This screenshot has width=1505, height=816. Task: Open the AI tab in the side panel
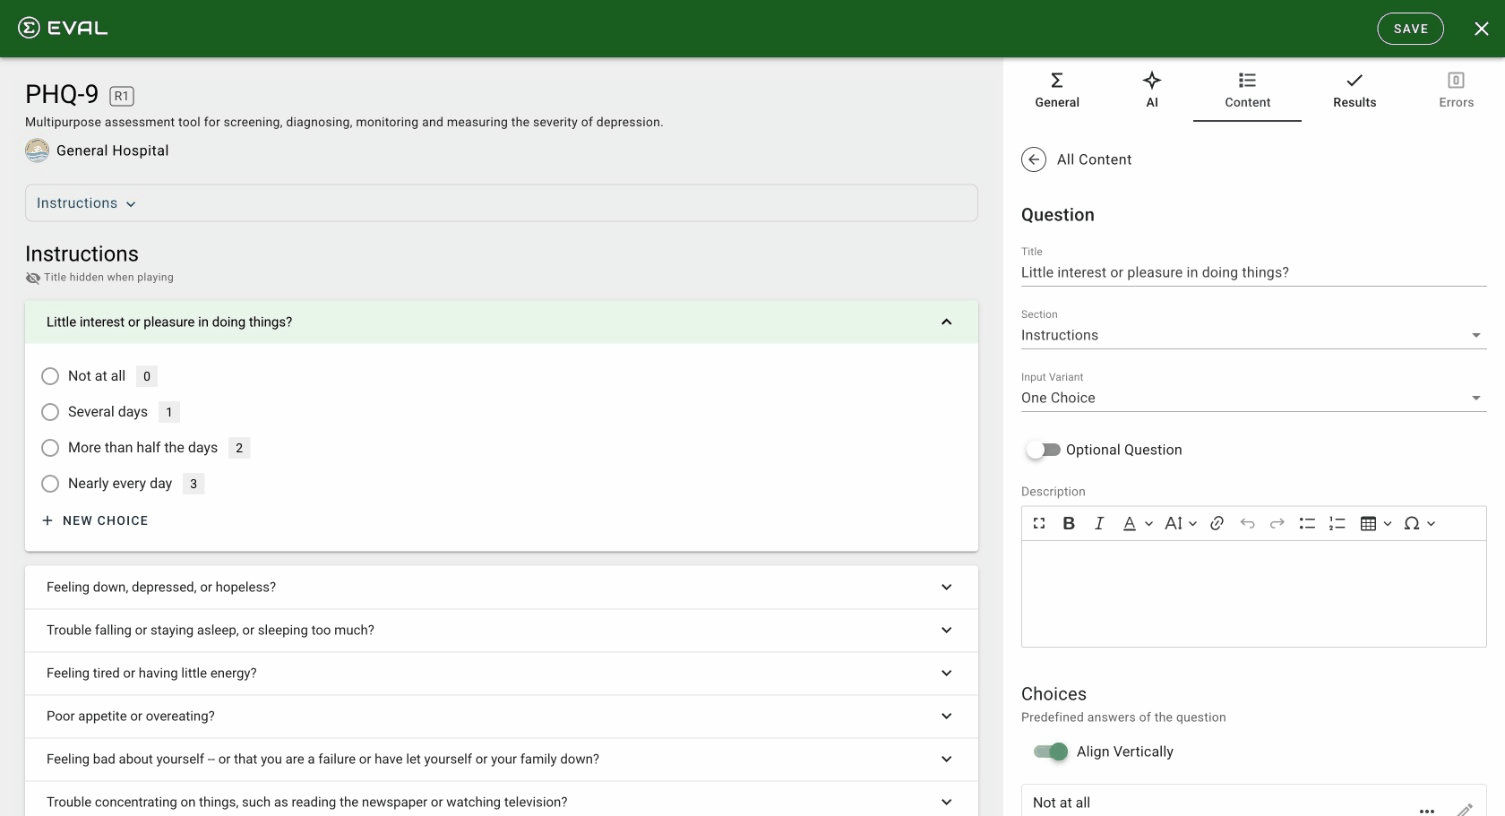point(1151,89)
